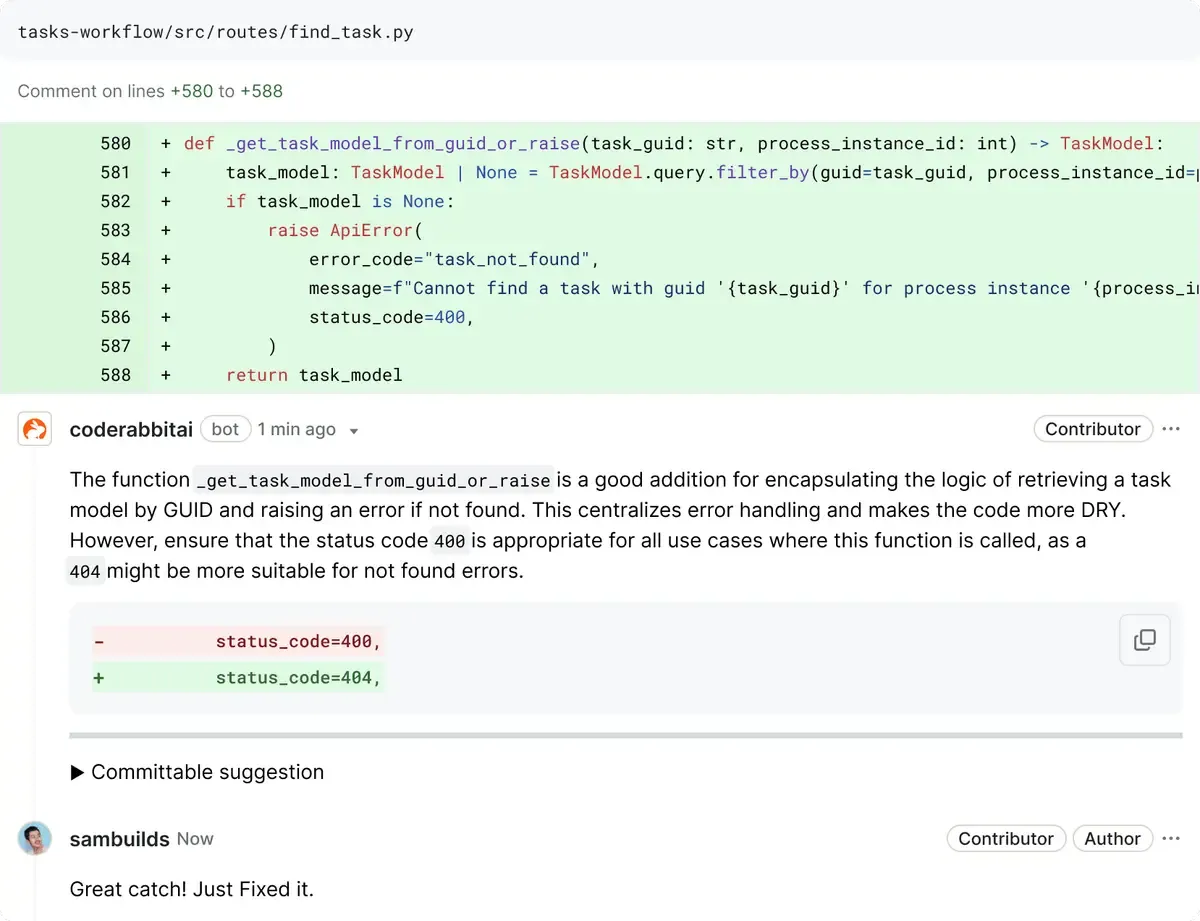Screen dimensions: 1200x921
Task: Click line number 582
Action: 116,201
